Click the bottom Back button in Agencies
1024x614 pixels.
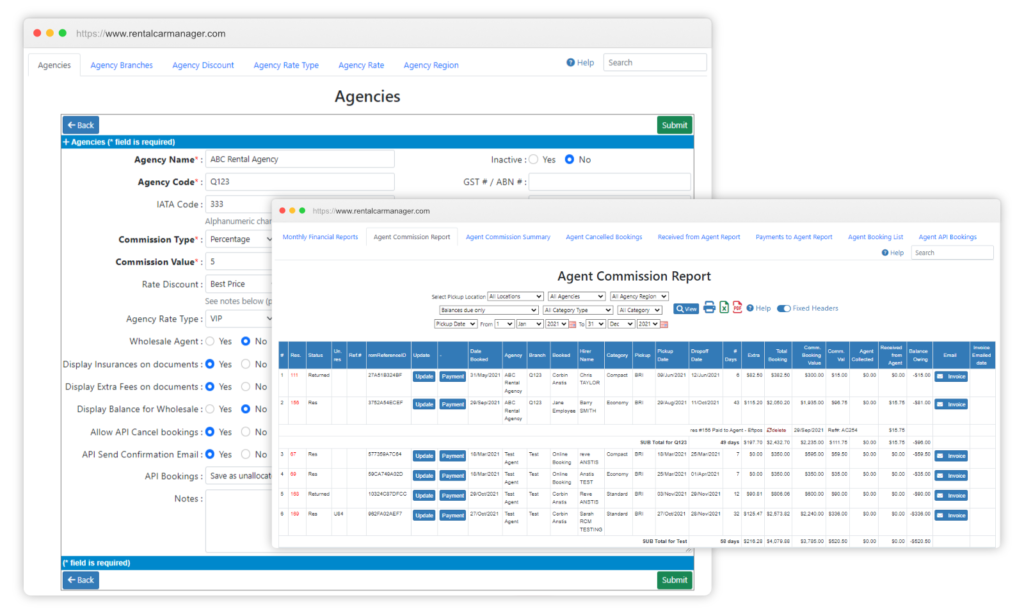click(81, 580)
